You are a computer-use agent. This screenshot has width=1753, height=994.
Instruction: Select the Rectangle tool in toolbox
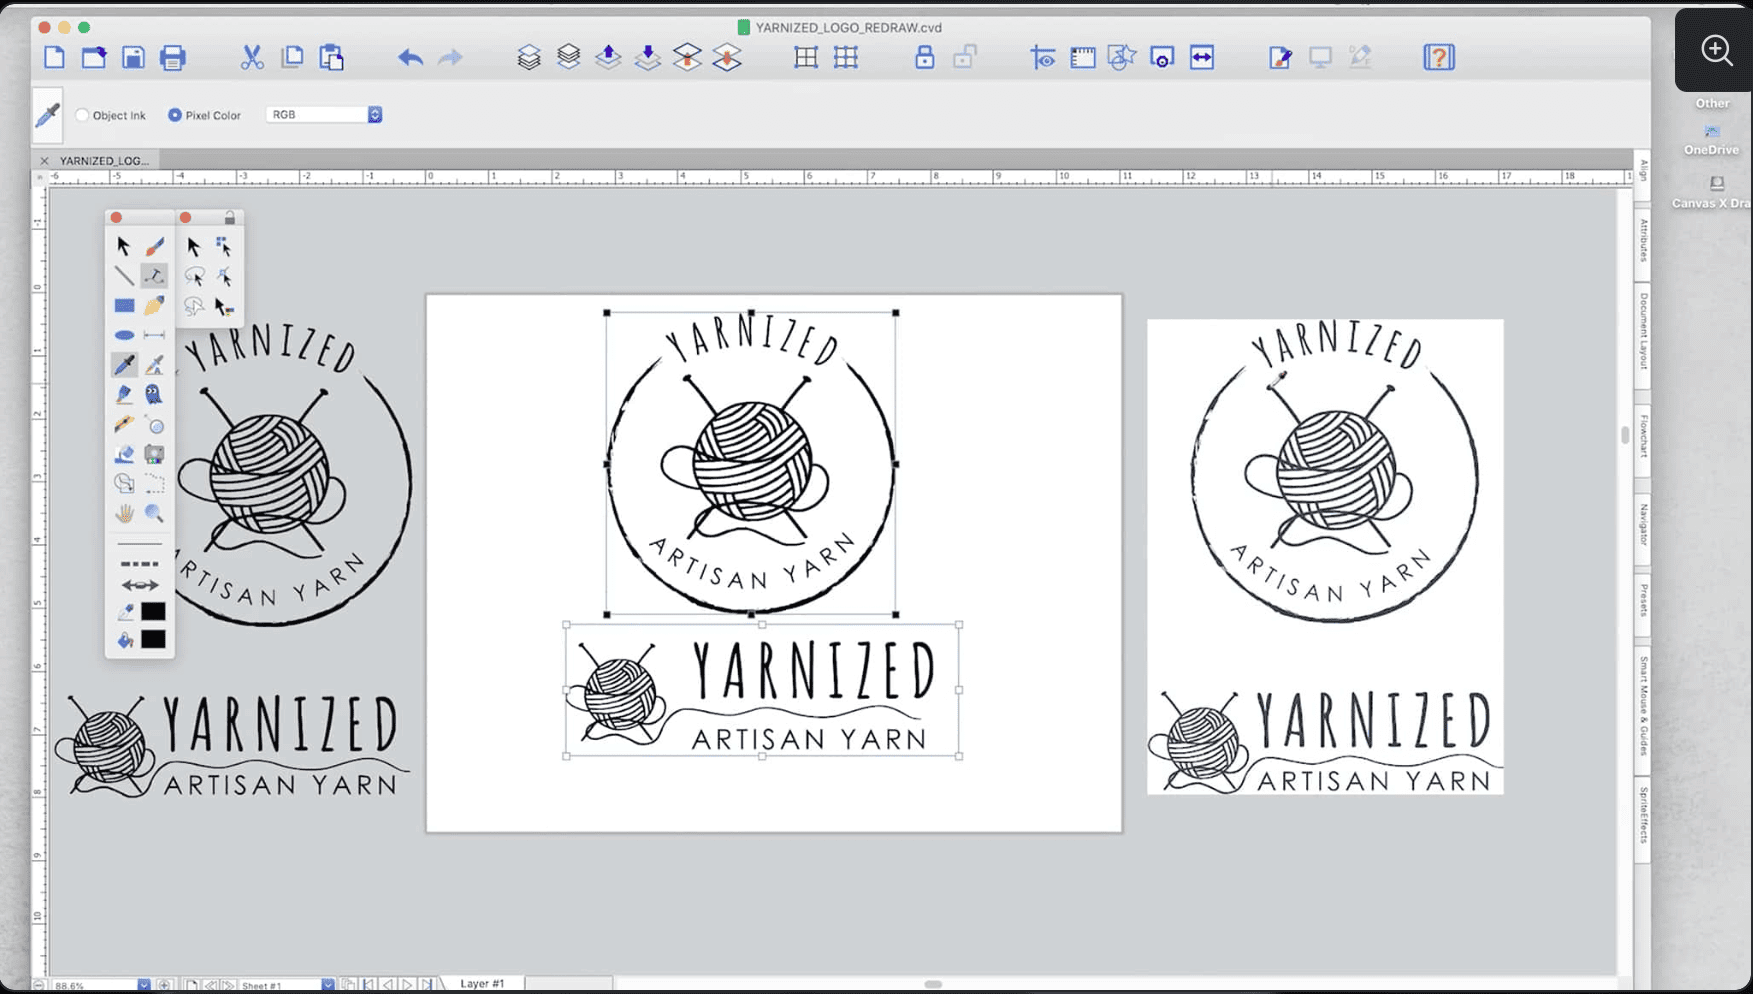click(x=124, y=305)
